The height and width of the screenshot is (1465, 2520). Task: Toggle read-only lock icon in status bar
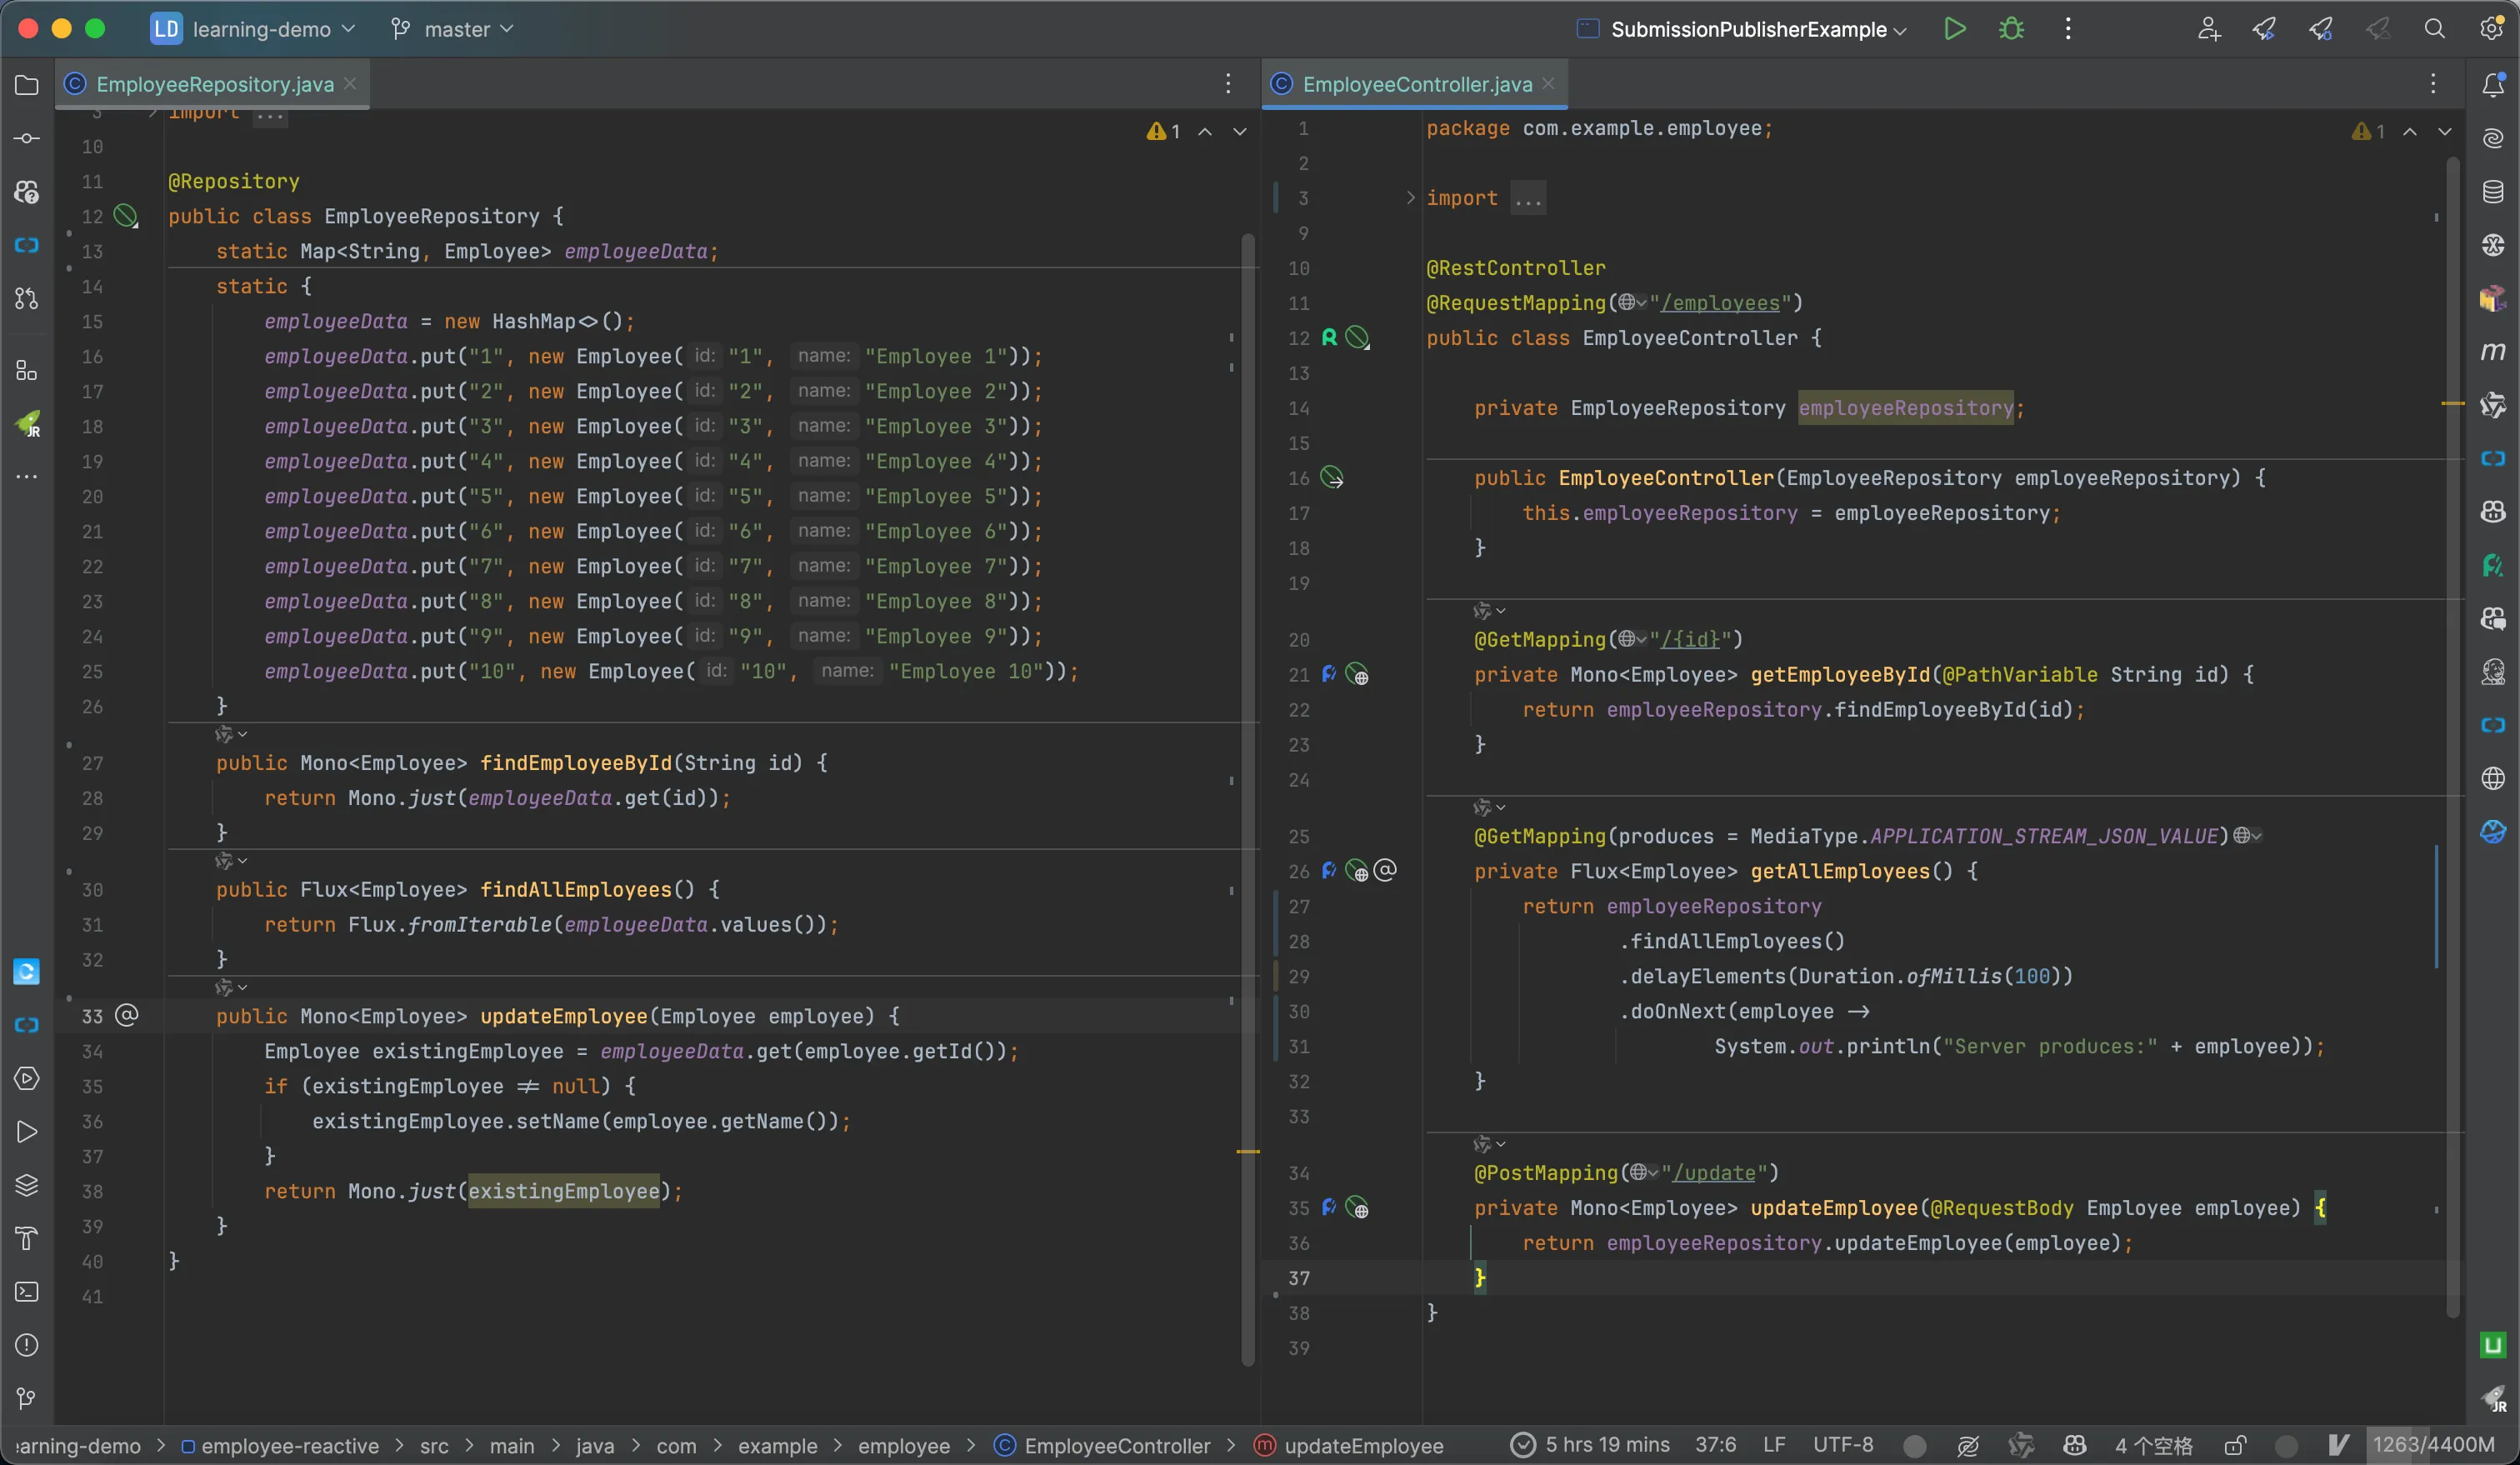pyautogui.click(x=2235, y=1446)
